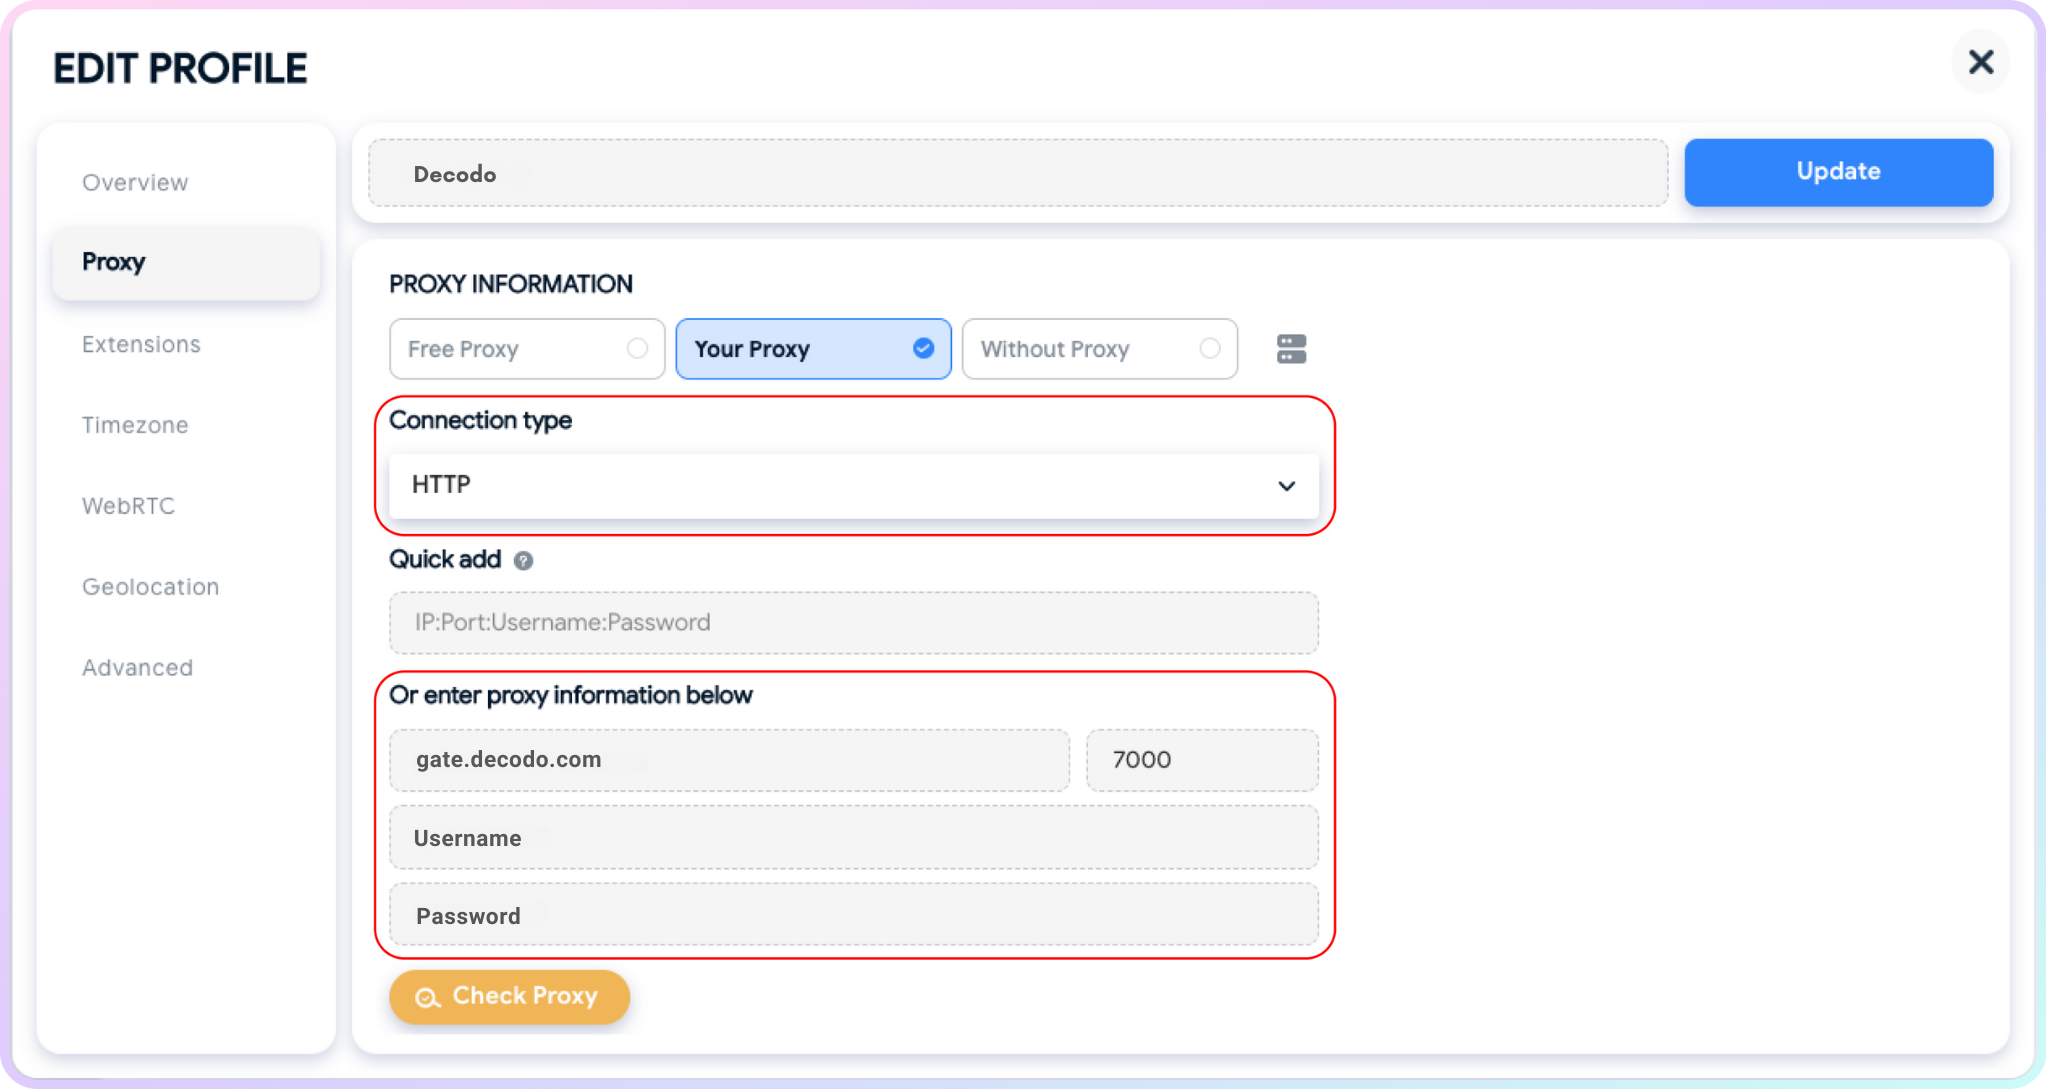Click the Quick add IP:Port input field

(853, 622)
